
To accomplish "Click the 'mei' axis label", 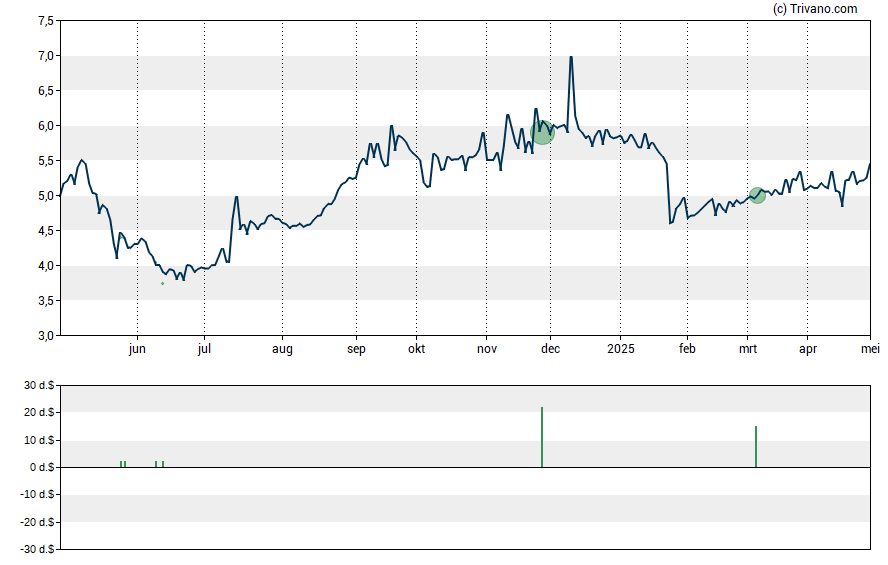I will 870,349.
